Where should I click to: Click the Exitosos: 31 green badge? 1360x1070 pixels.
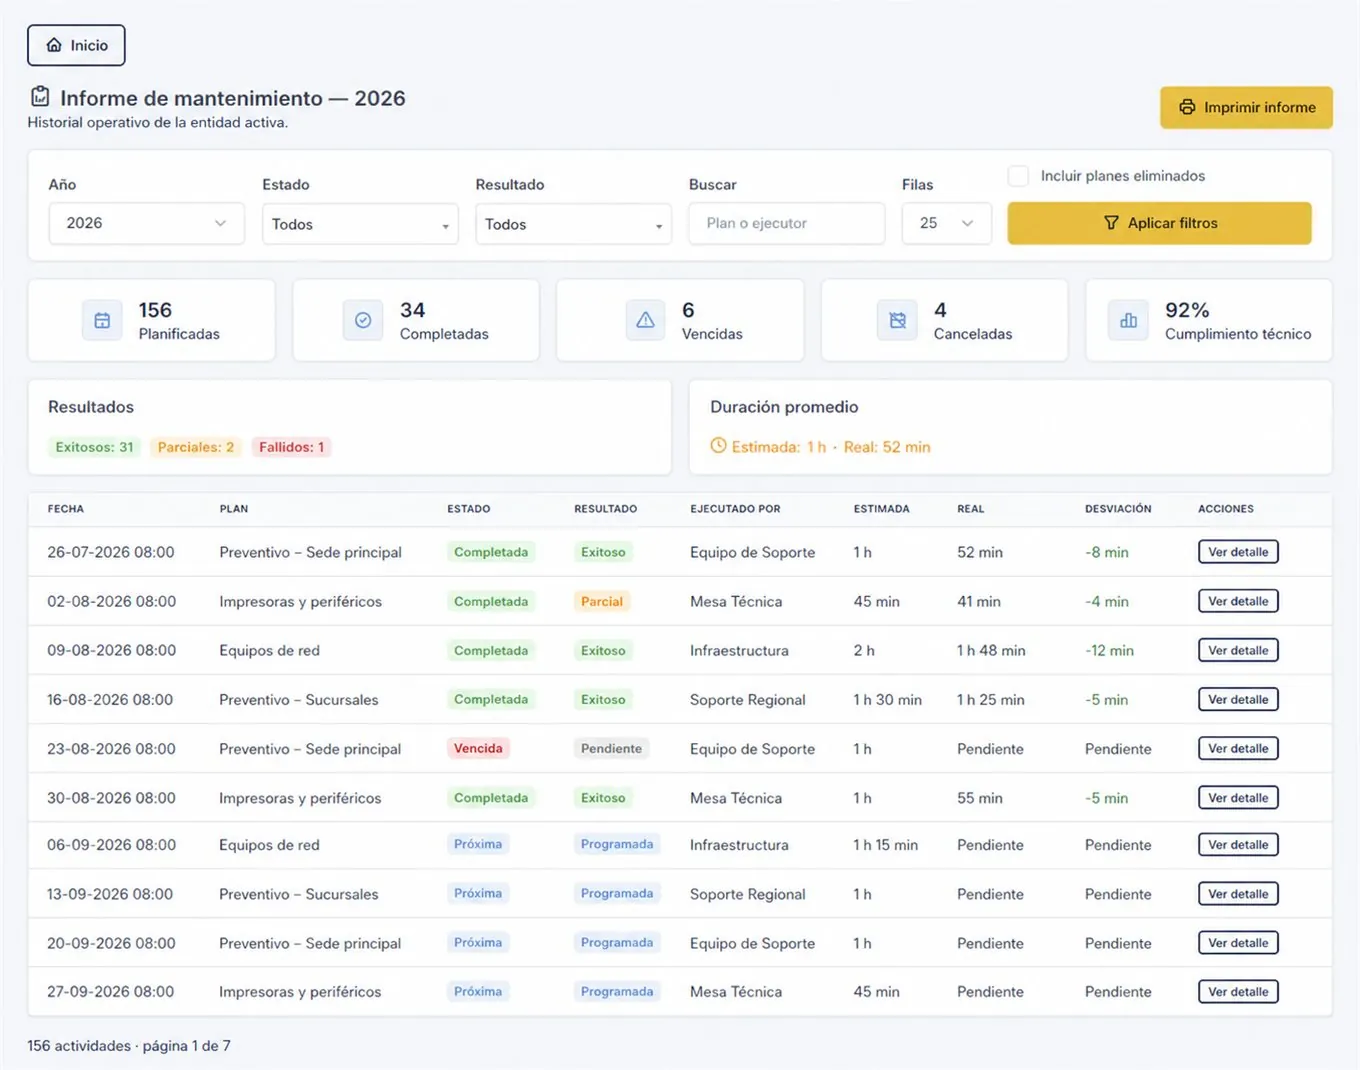click(x=94, y=447)
